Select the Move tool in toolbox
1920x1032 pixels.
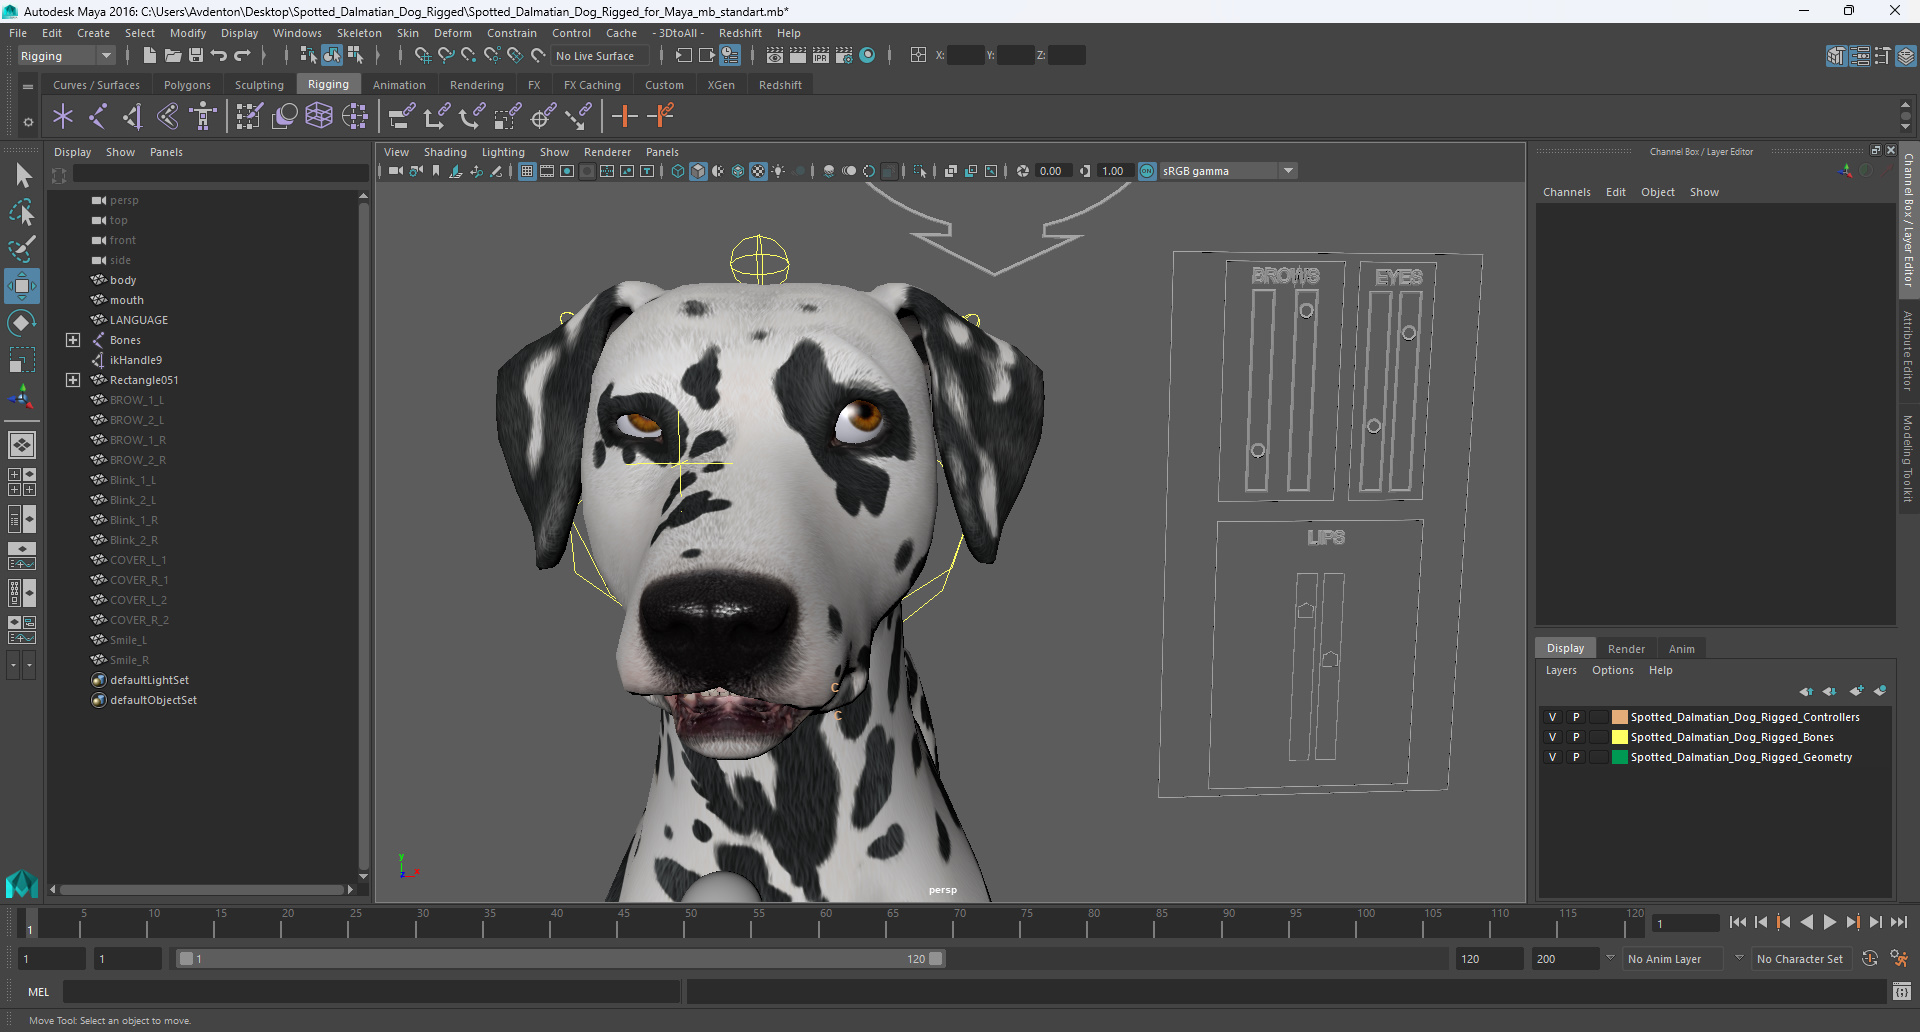22,286
